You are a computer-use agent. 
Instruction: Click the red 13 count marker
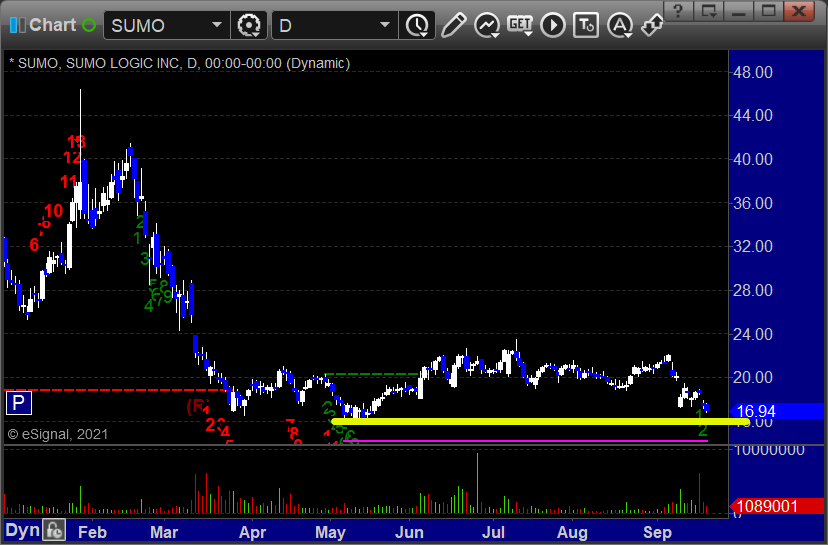pos(77,142)
